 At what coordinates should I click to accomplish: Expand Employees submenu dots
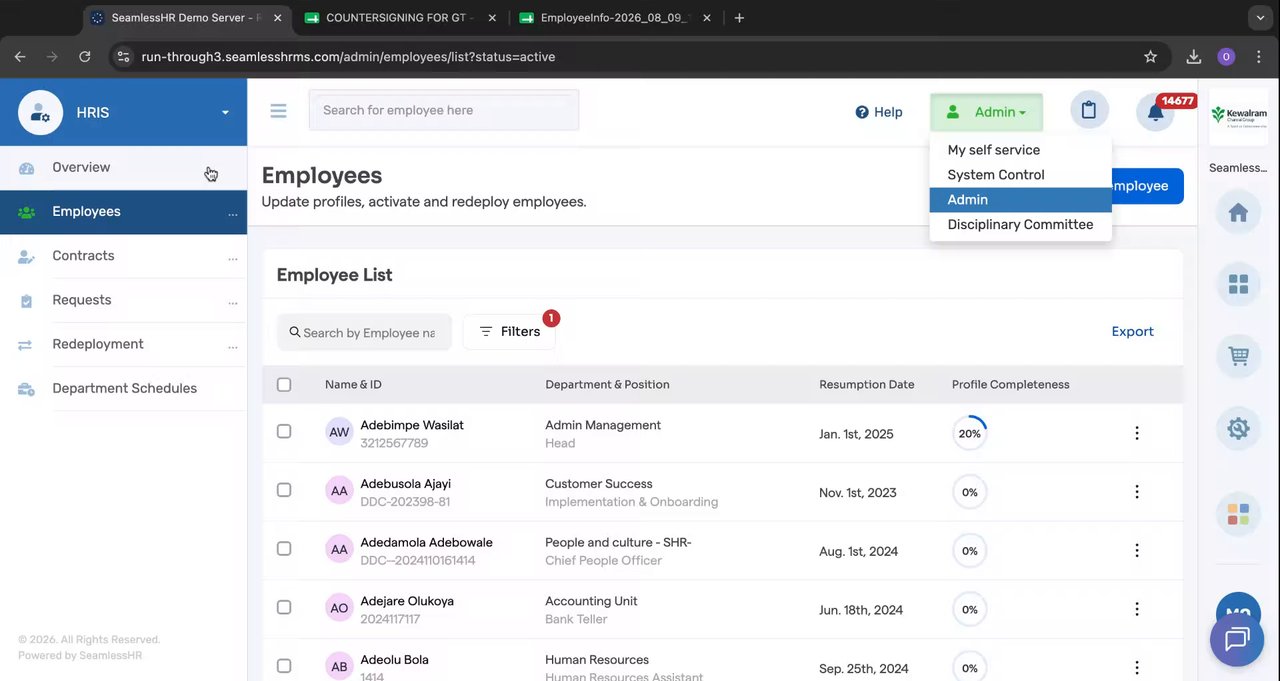(232, 214)
